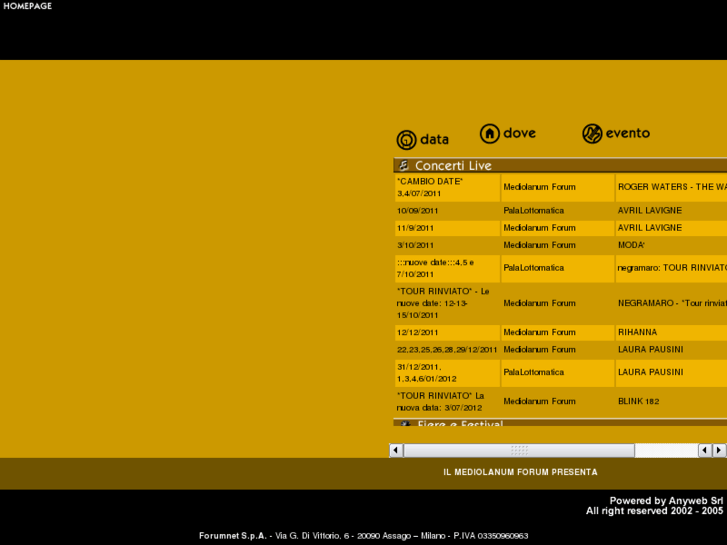Viewport: 727px width, 545px height.
Task: Click the Forumnet S.p.A. address footer text
Action: [x=364, y=536]
